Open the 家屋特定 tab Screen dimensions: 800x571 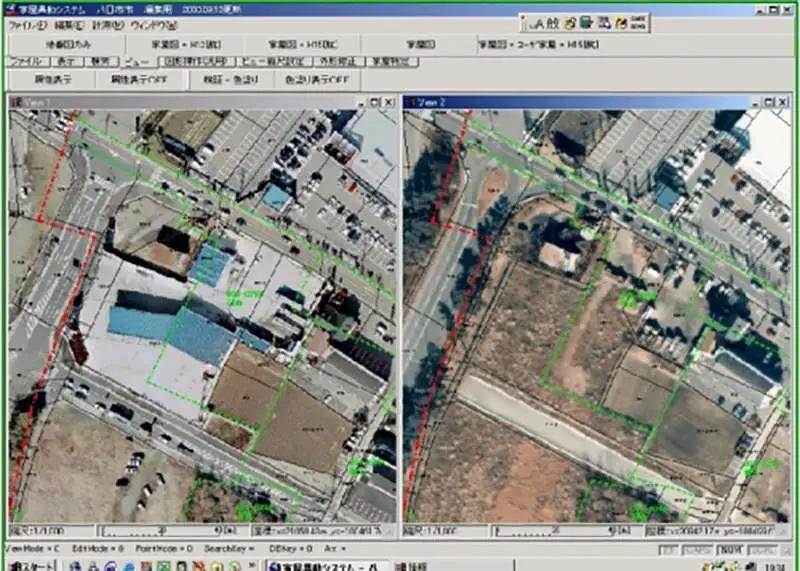392,62
